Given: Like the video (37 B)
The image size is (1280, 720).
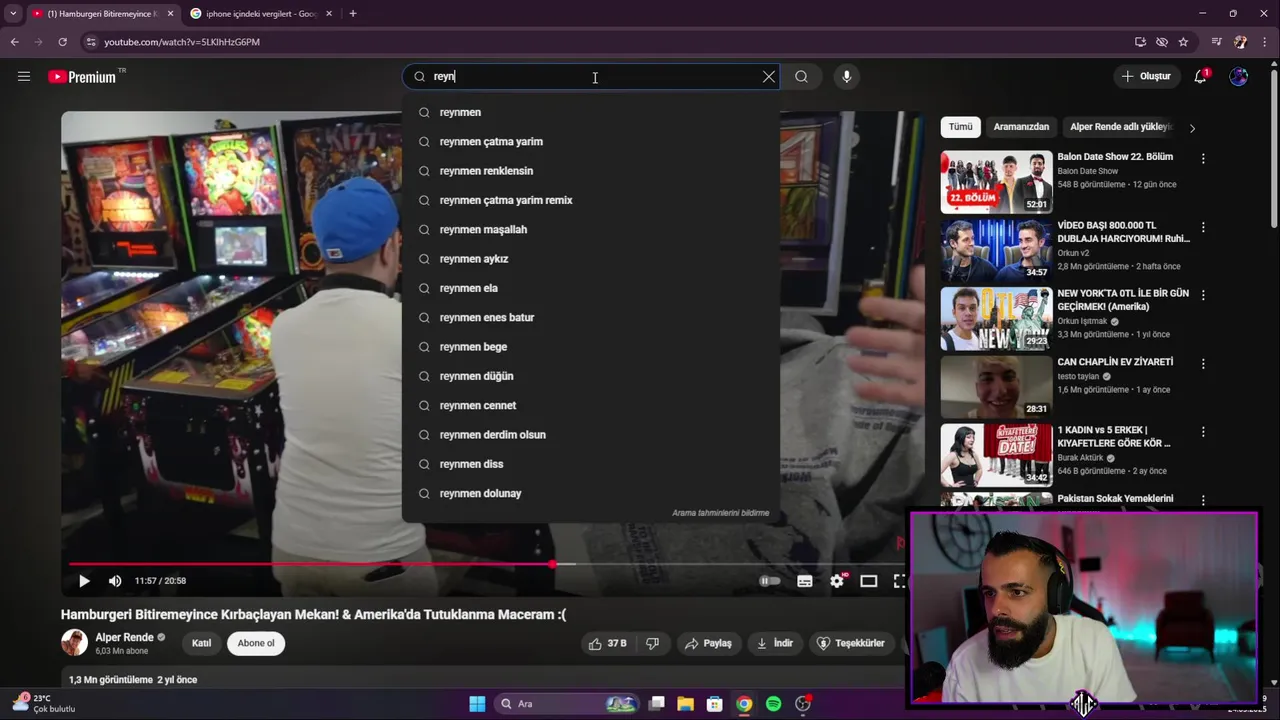Looking at the screenshot, I should pyautogui.click(x=608, y=643).
